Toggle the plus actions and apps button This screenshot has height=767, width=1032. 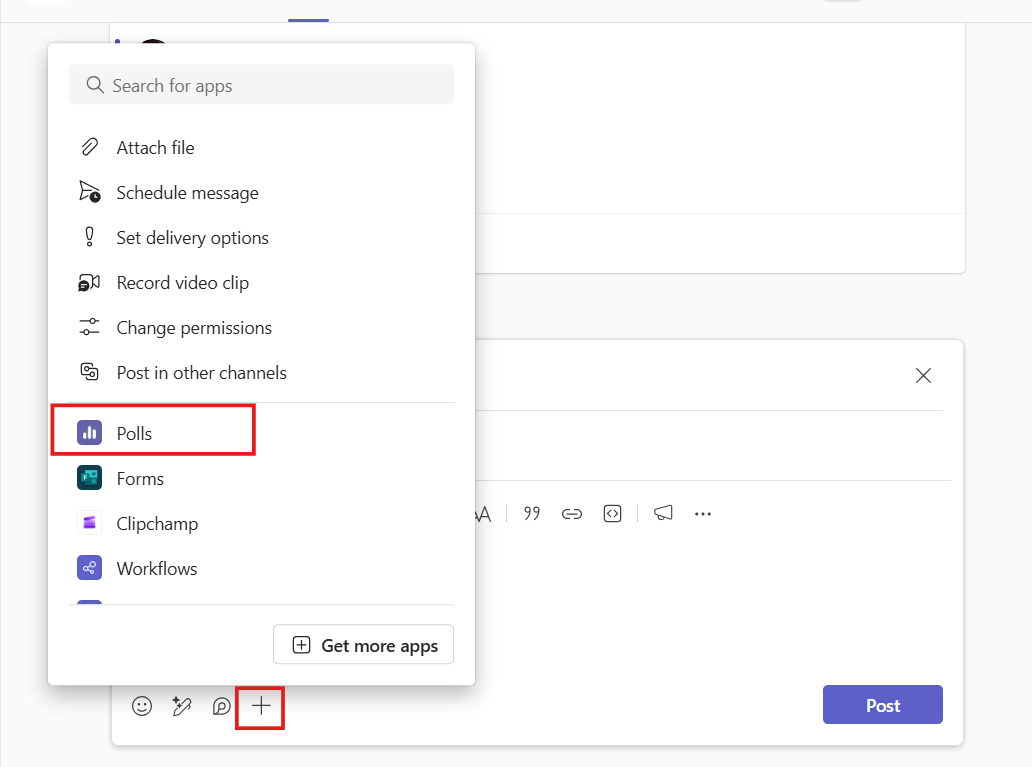click(x=261, y=706)
